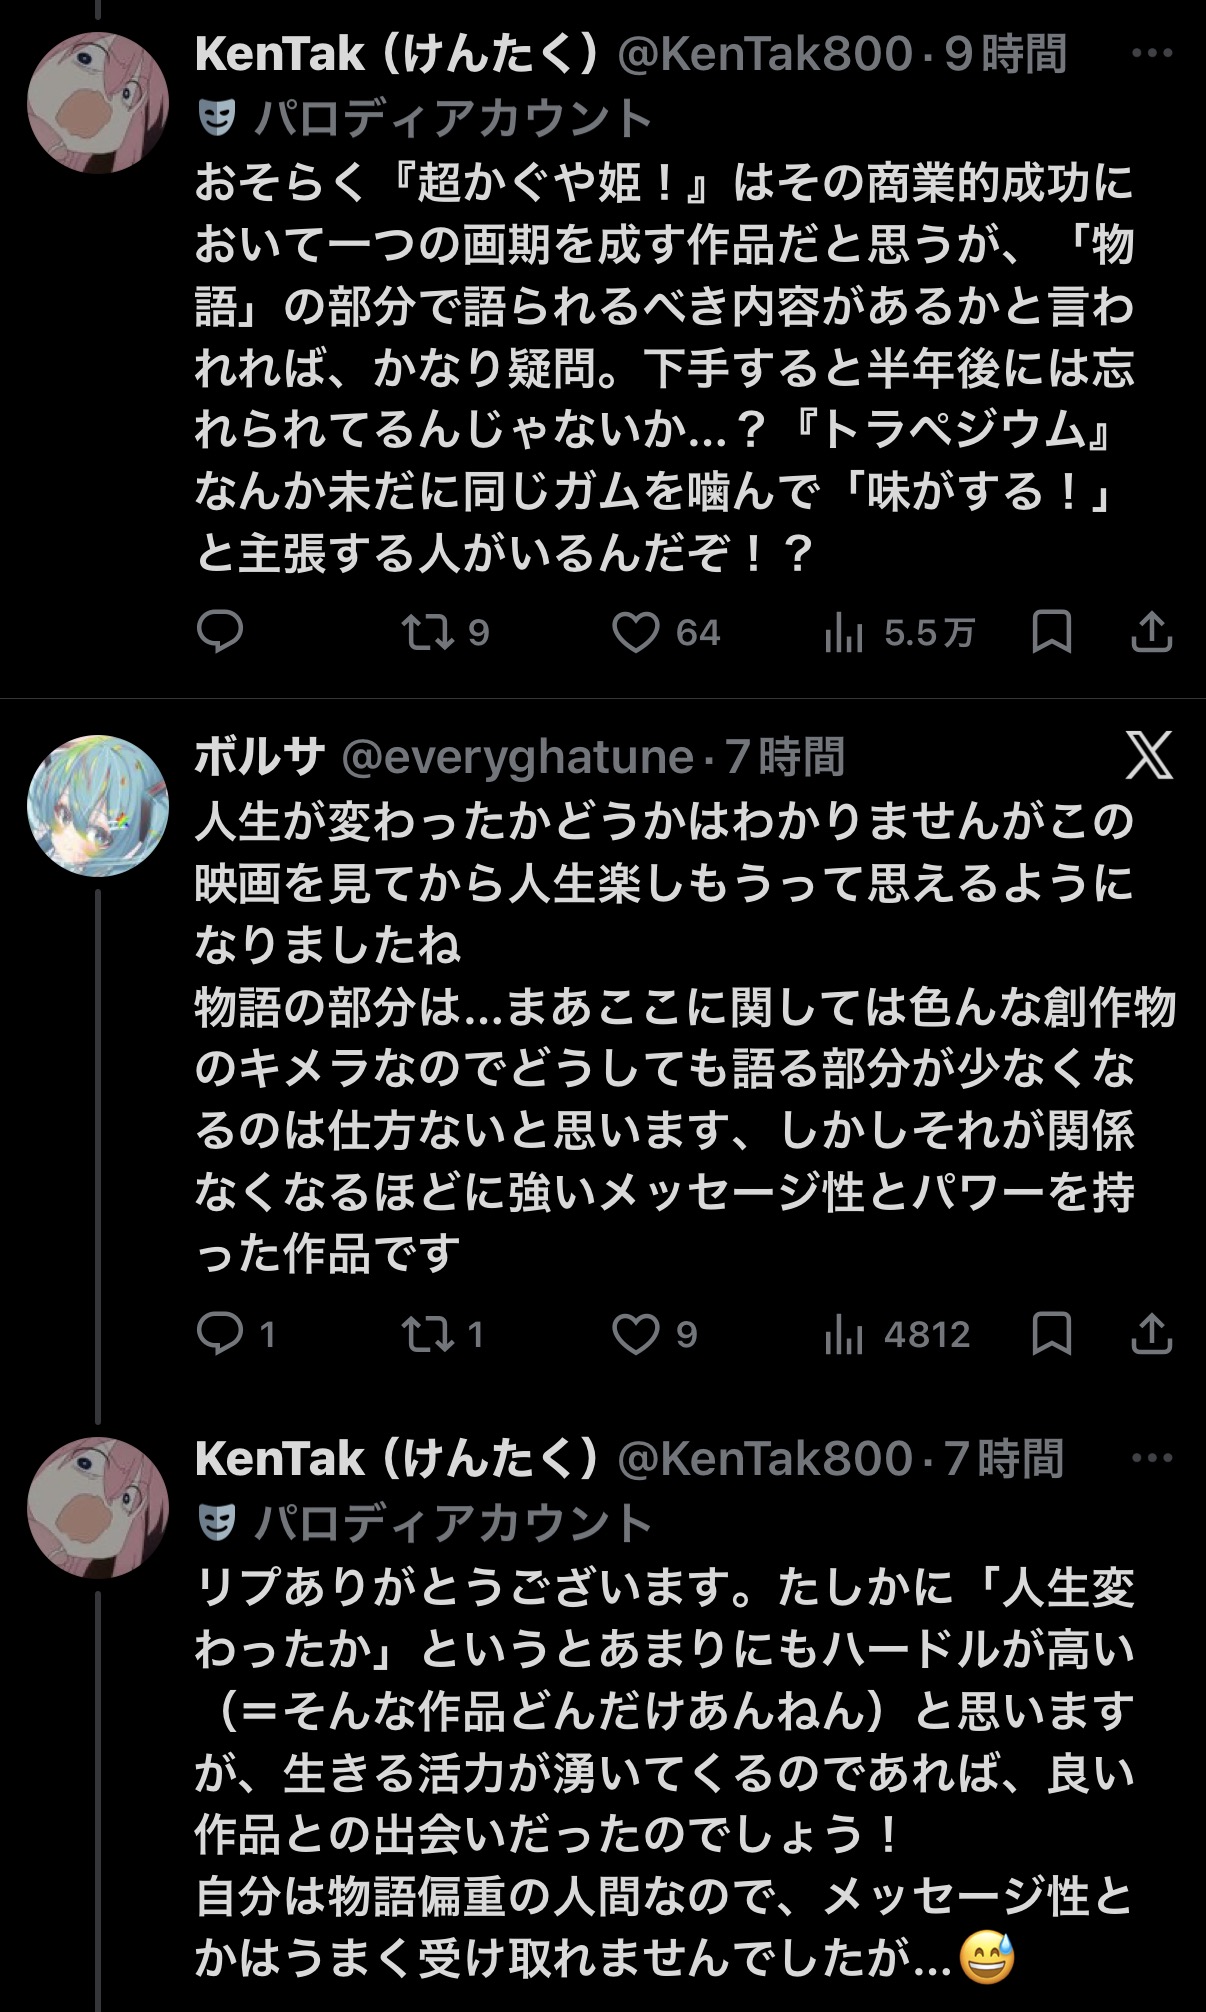This screenshot has height=2012, width=1206.
Task: Share KenTak's first tweet
Action: pos(1151,632)
